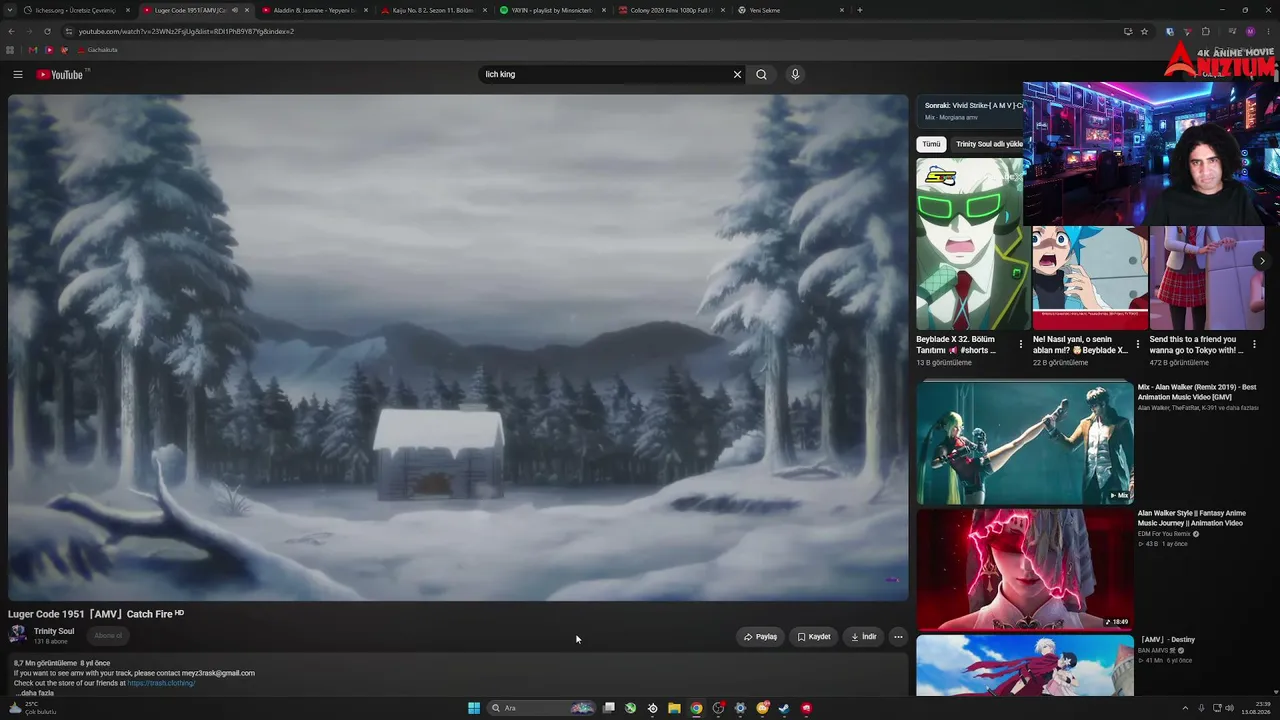The width and height of the screenshot is (1280, 720).
Task: Switch to Kaiju No. 8 browser tab
Action: click(434, 10)
